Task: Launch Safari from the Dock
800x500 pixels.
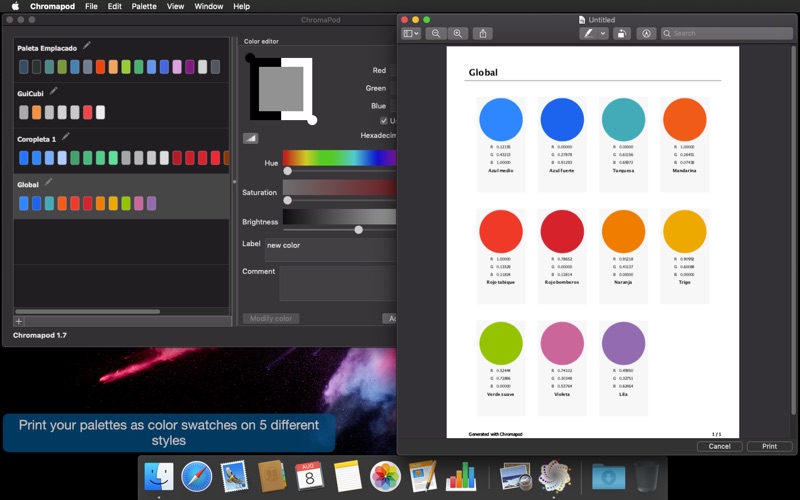Action: click(196, 477)
